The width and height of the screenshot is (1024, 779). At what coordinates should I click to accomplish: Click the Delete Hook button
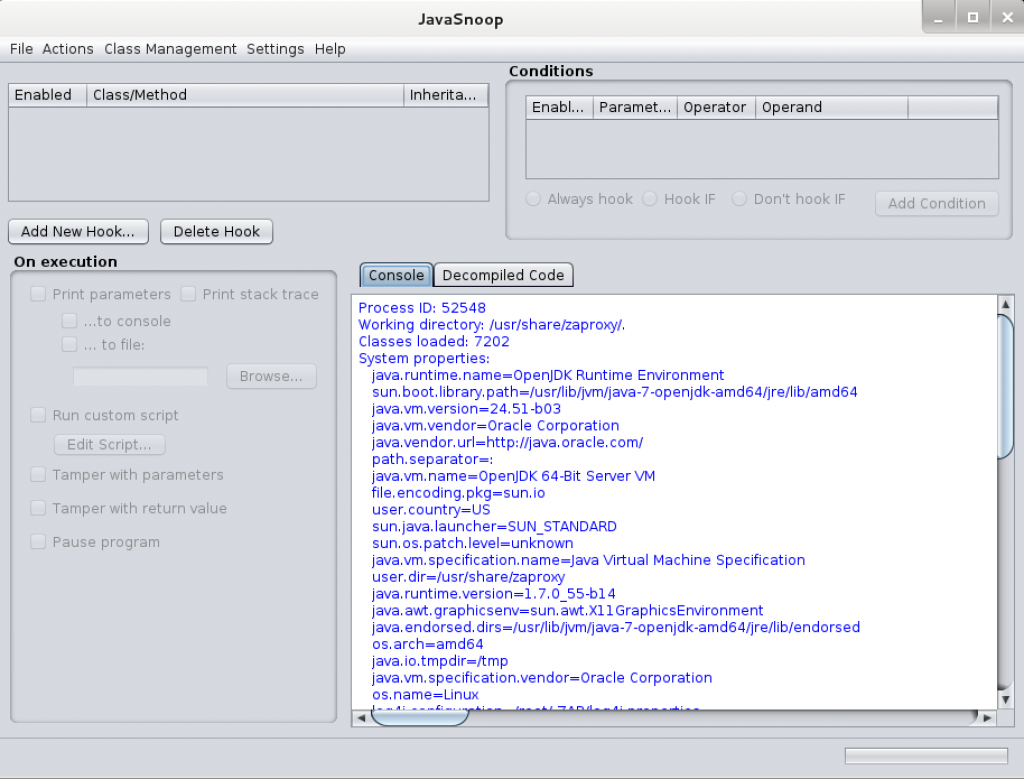(x=216, y=231)
